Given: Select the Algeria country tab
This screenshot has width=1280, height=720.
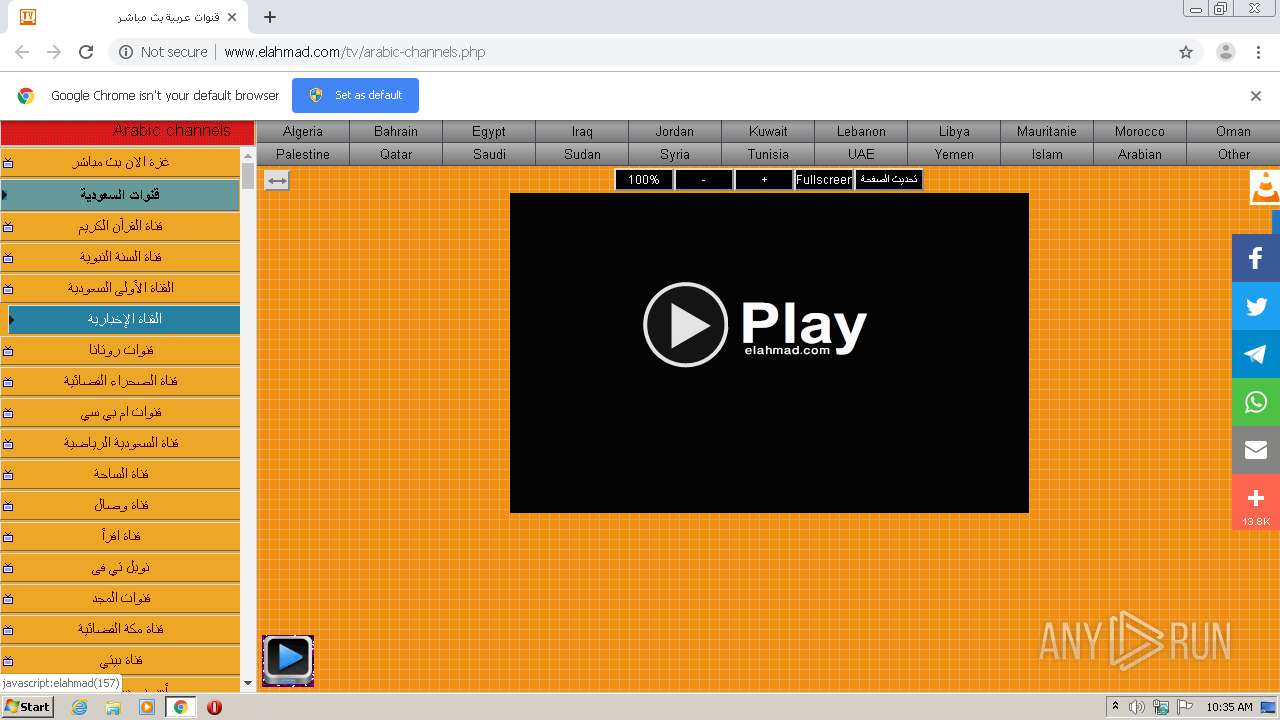Looking at the screenshot, I should tap(303, 131).
